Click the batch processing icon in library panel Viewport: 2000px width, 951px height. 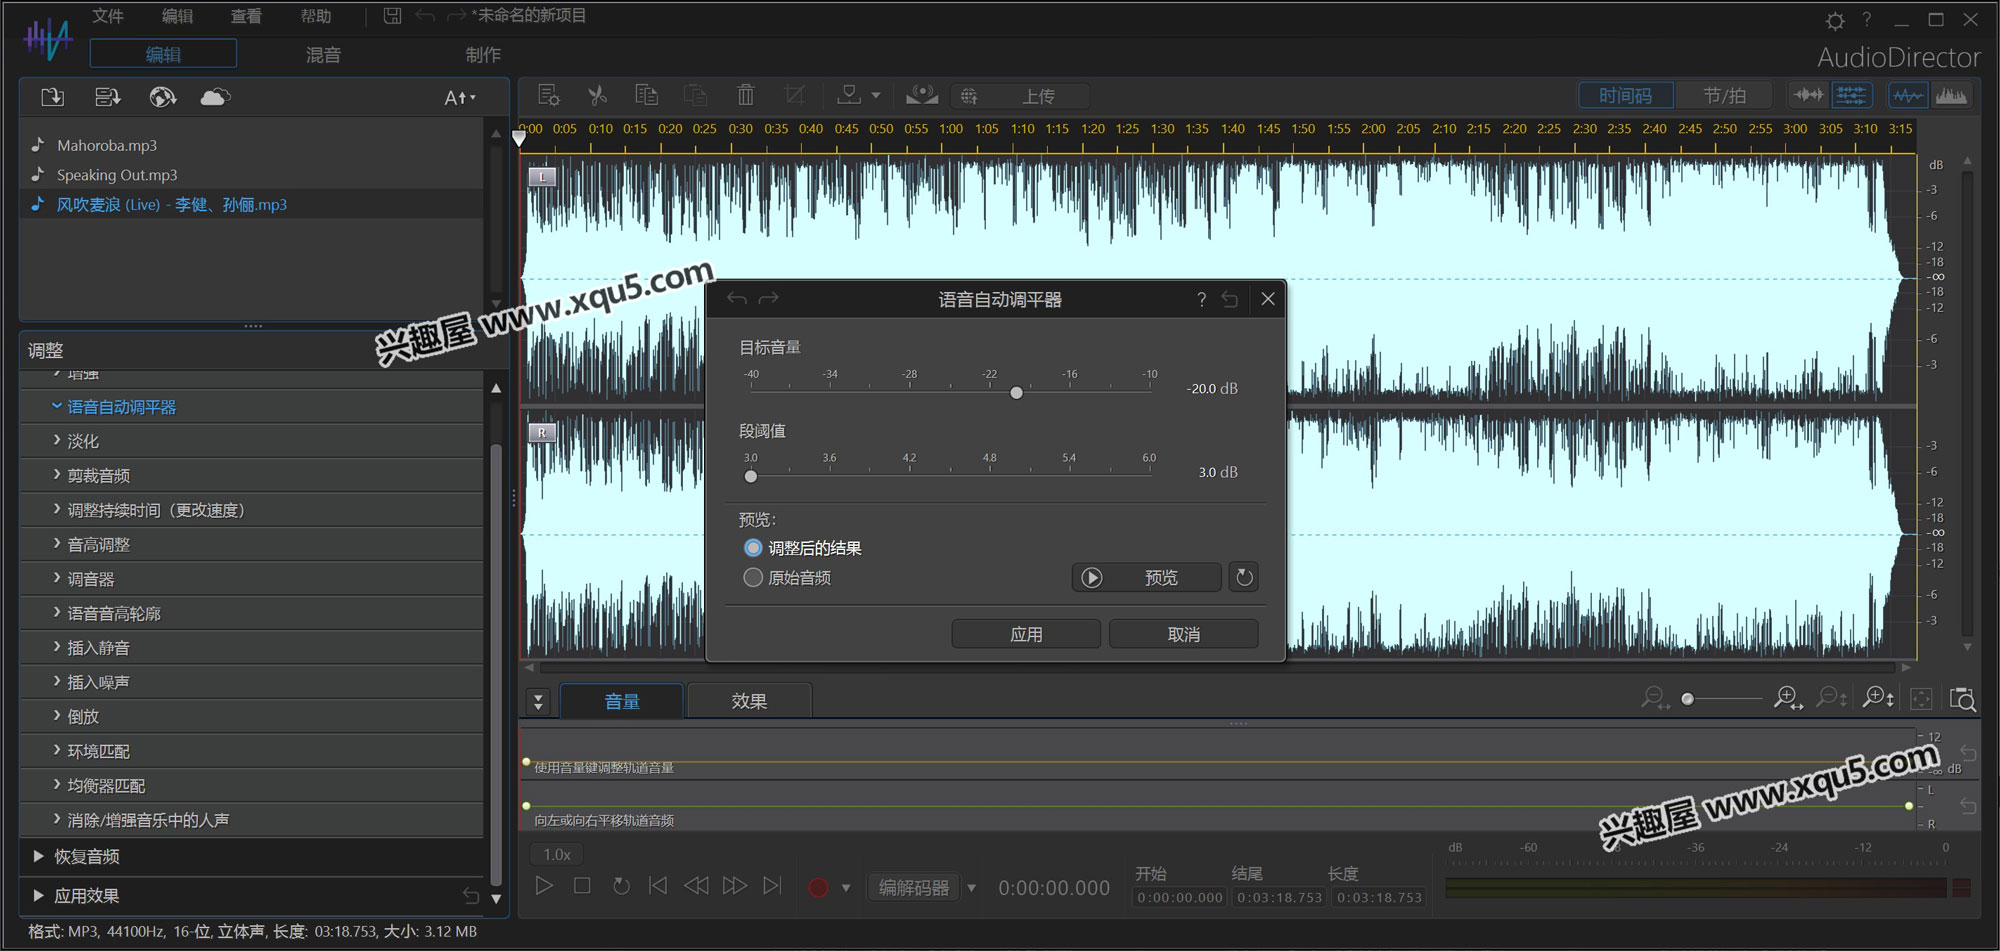107,97
